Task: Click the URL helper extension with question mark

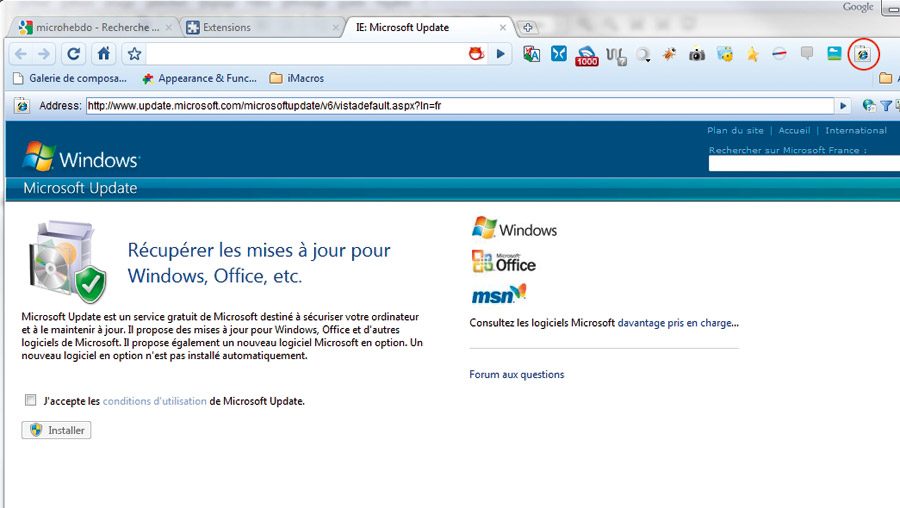Action: [x=616, y=56]
